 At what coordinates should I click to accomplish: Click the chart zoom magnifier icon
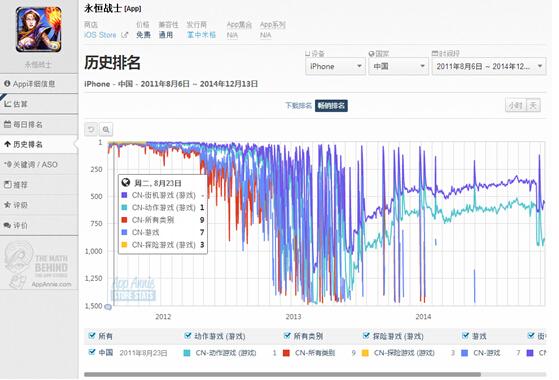(x=106, y=129)
